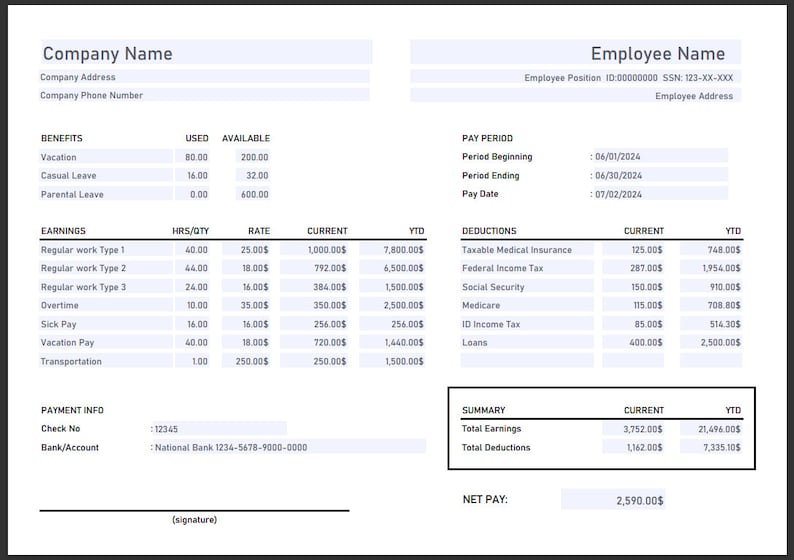Select Casual Leave used 16.00 cell
The width and height of the screenshot is (794, 560).
pos(192,175)
